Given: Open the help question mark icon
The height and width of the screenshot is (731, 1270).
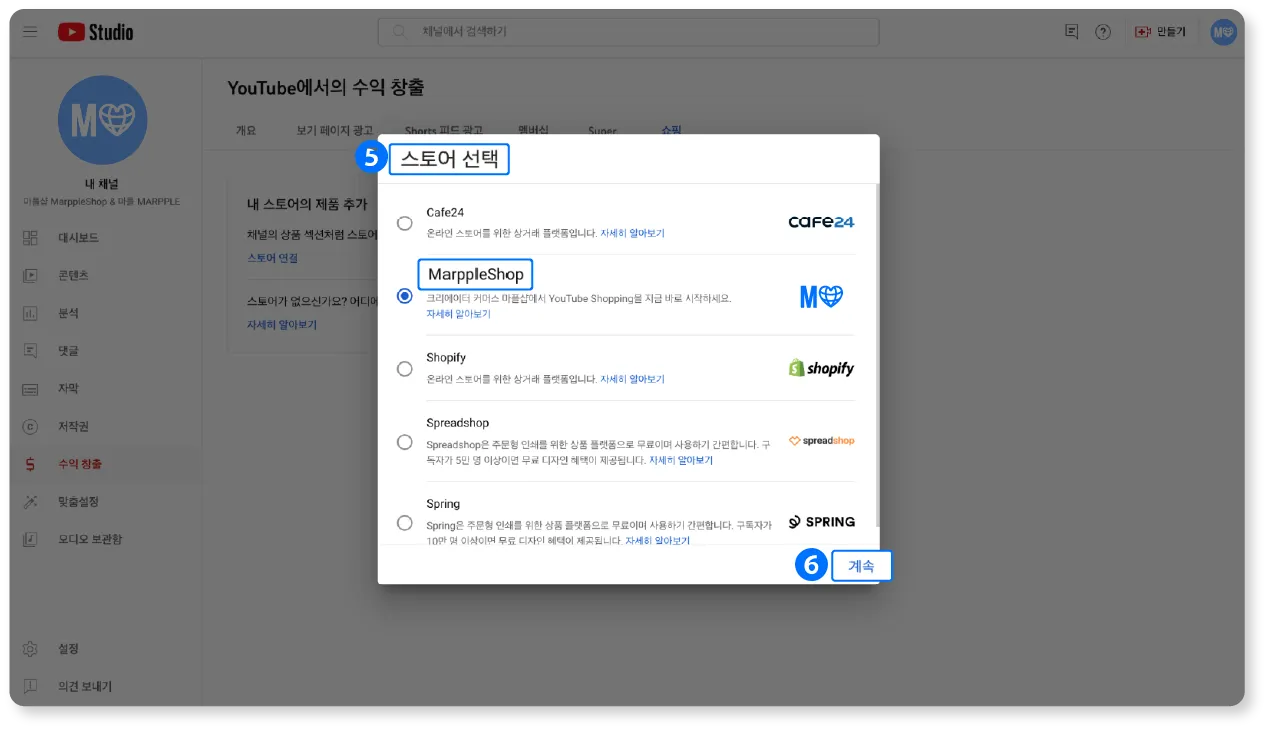Looking at the screenshot, I should [1103, 32].
